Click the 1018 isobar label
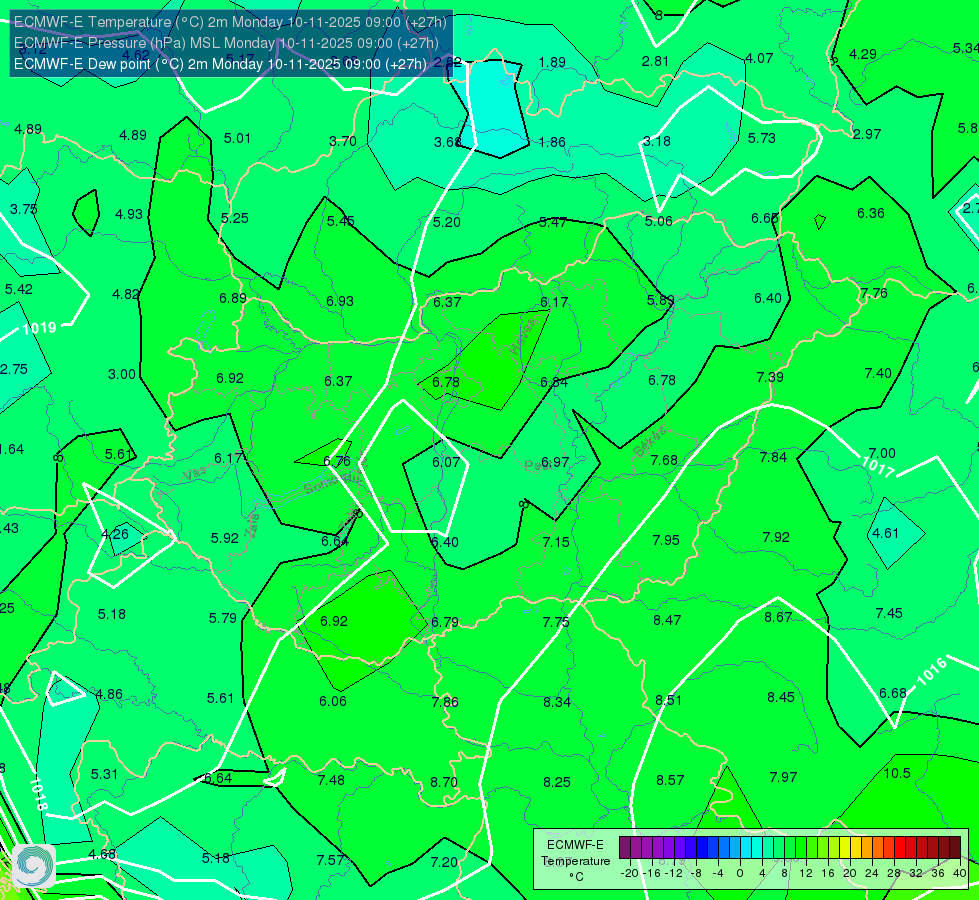 click(38, 794)
